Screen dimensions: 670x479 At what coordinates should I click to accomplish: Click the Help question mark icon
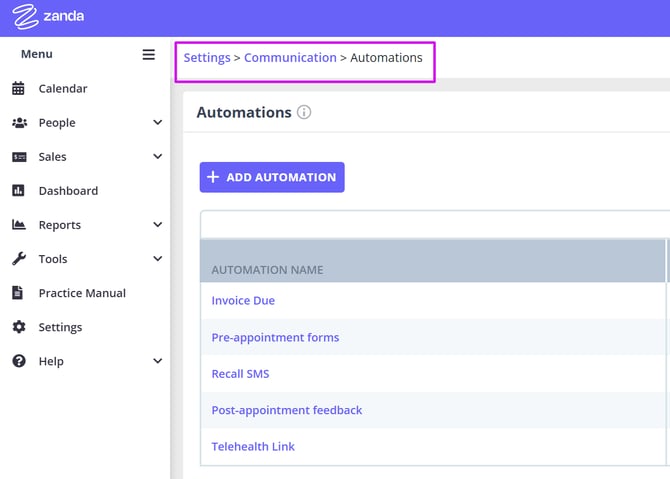18,361
